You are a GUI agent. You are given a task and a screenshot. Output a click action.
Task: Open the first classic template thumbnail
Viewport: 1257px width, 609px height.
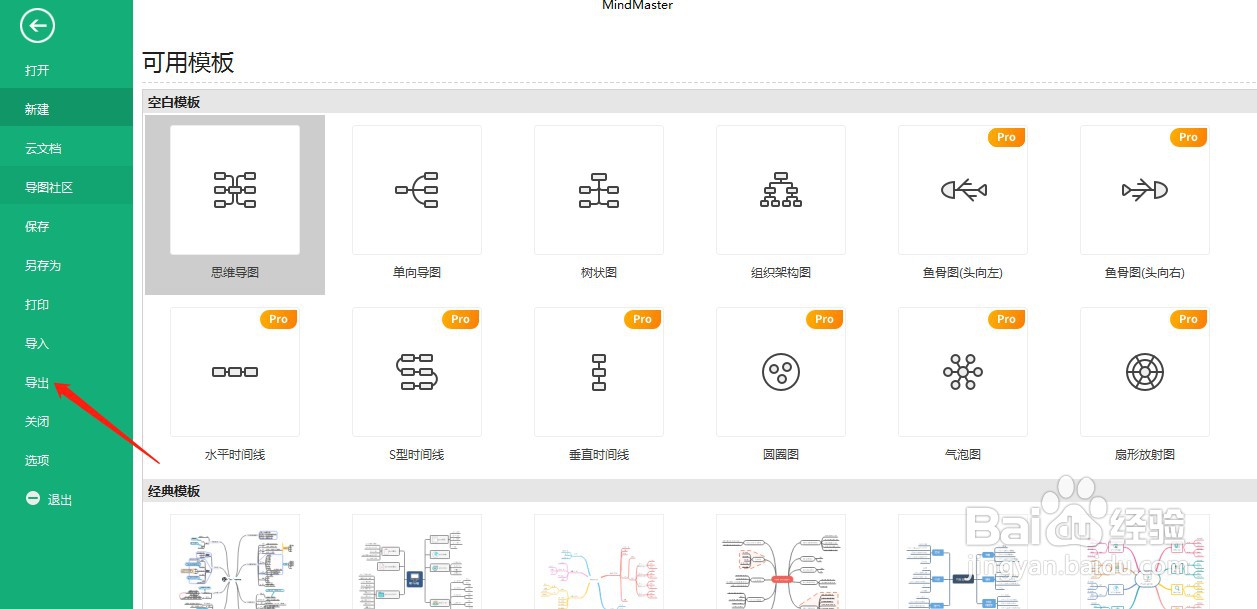(235, 561)
